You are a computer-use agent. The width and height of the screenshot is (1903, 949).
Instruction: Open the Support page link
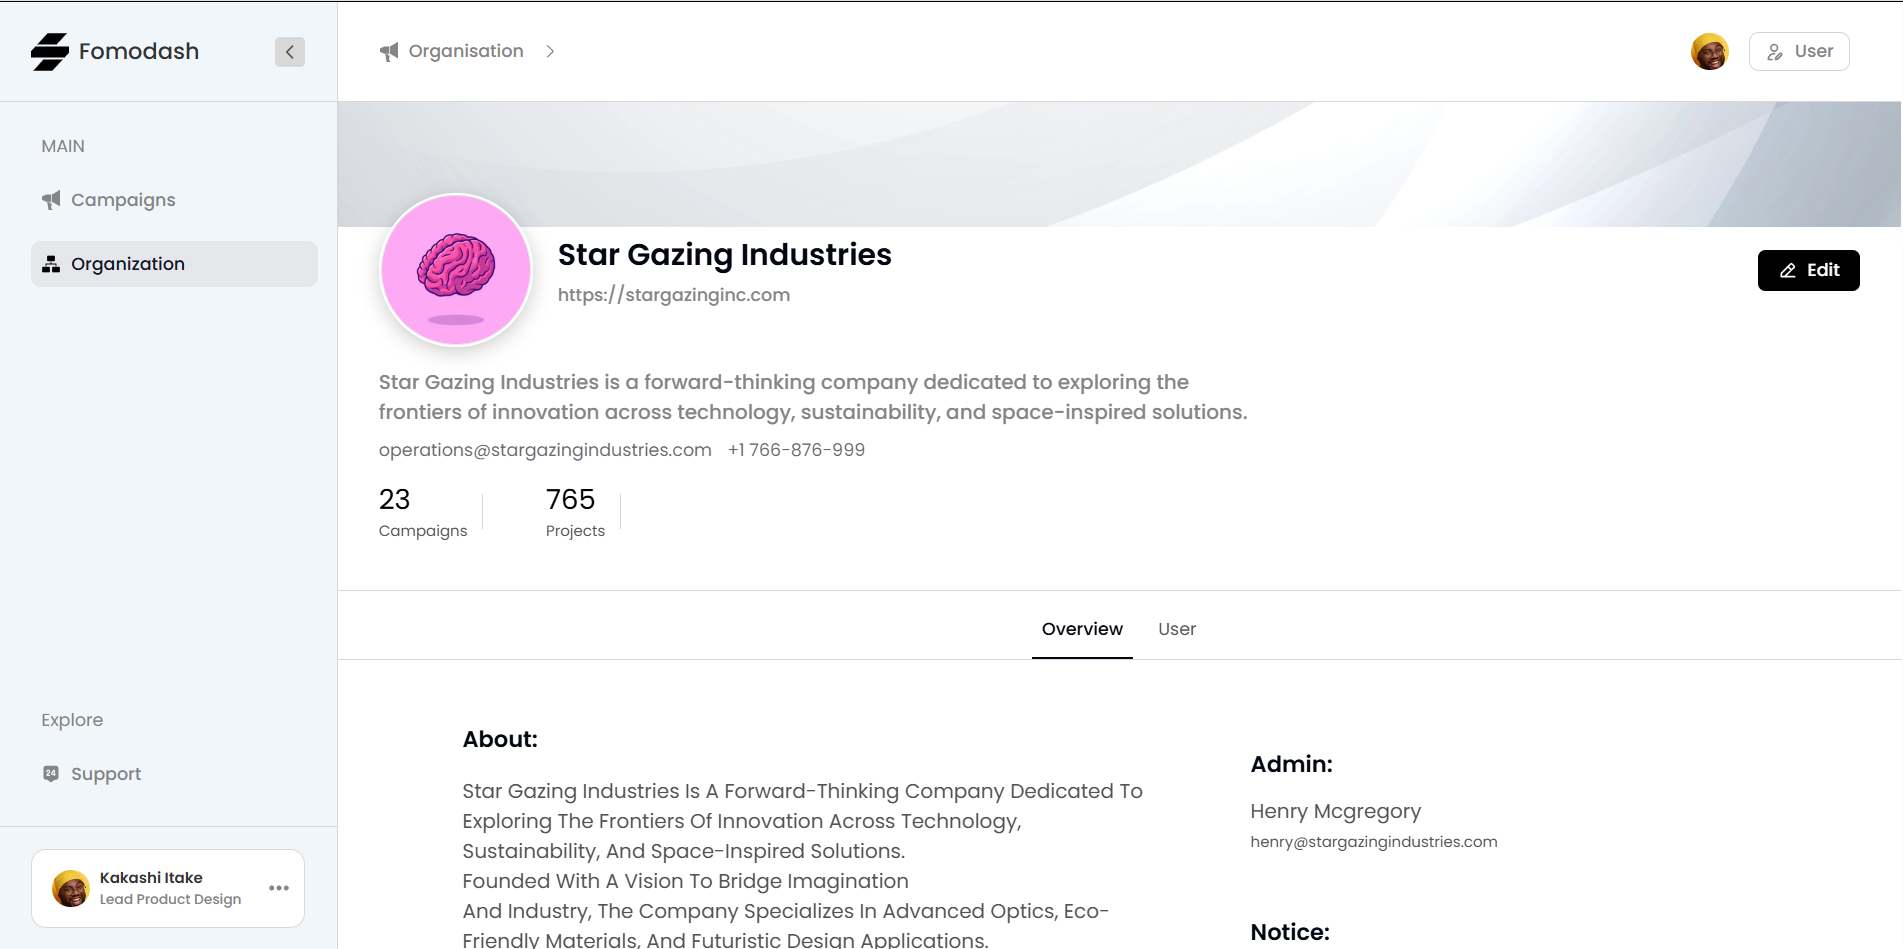click(106, 774)
